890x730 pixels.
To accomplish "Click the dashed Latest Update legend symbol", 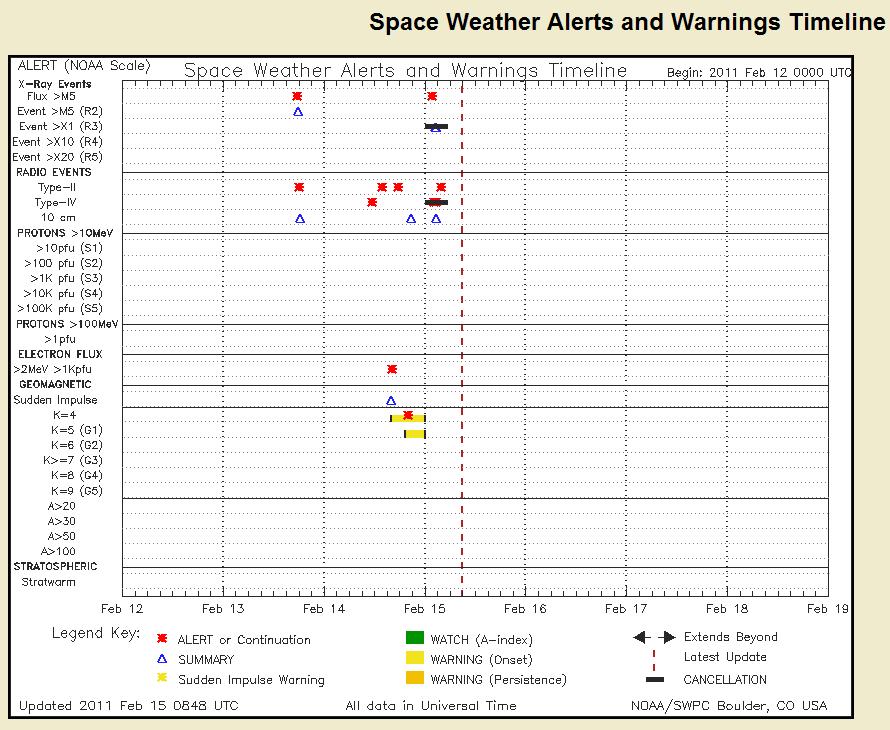I will click(654, 660).
